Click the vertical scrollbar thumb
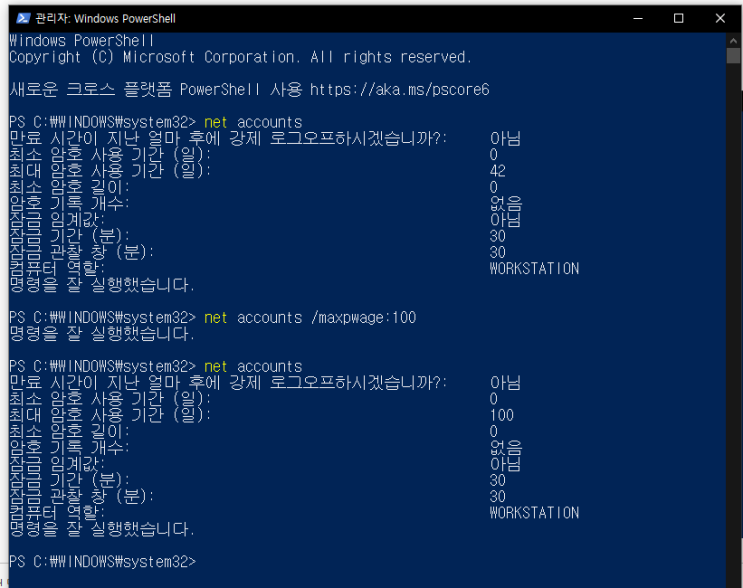 (x=732, y=57)
